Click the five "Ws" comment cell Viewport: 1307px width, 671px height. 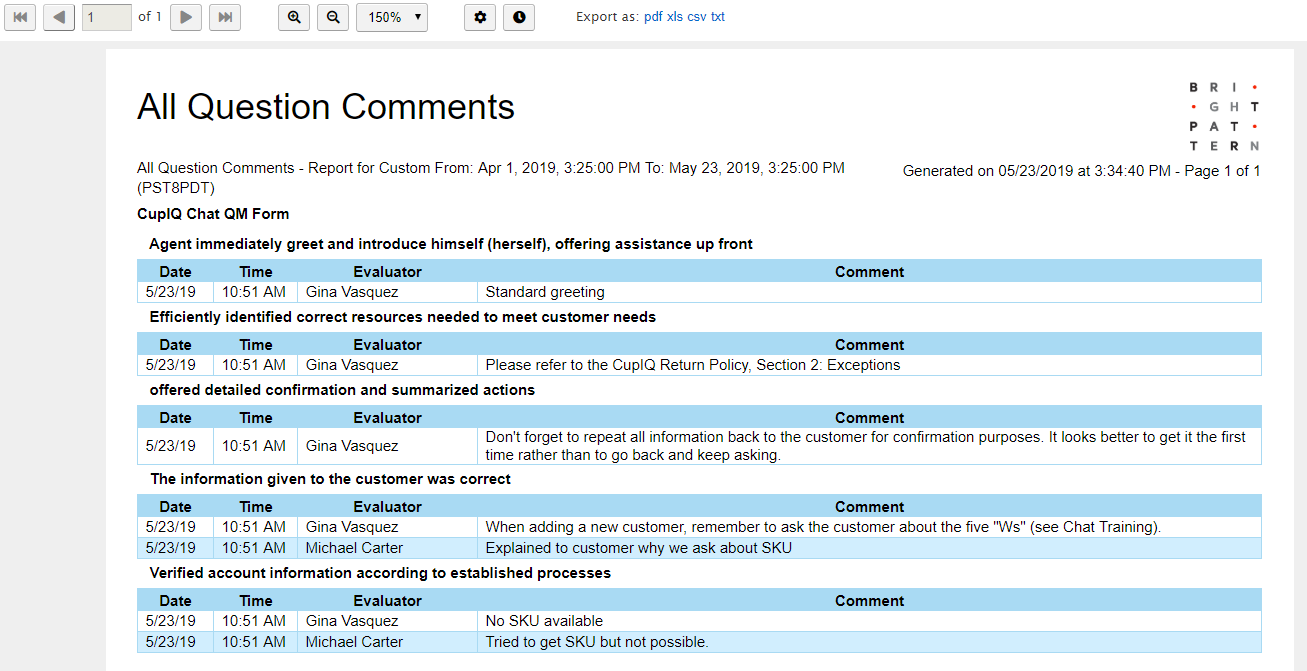click(x=869, y=527)
